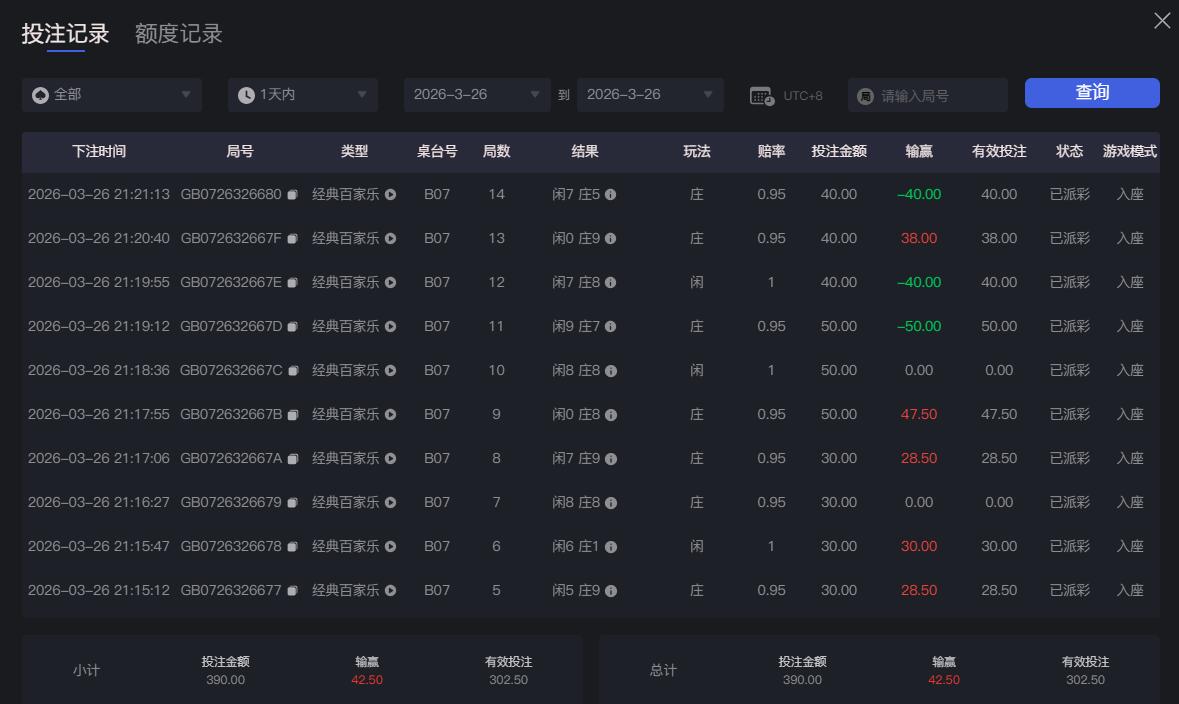Expand the 1天内 time range dropdown
Screen dimensions: 1179x704
(x=302, y=95)
